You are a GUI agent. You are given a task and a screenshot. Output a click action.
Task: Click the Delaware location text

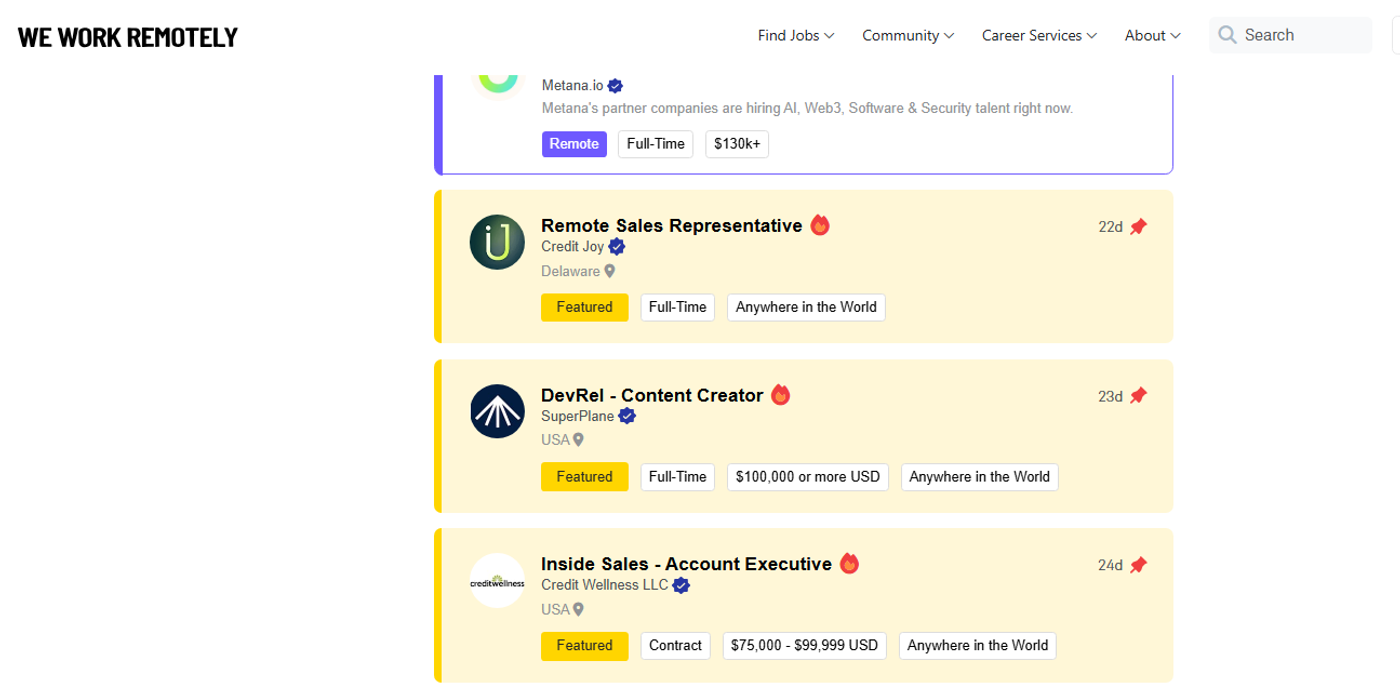570,271
